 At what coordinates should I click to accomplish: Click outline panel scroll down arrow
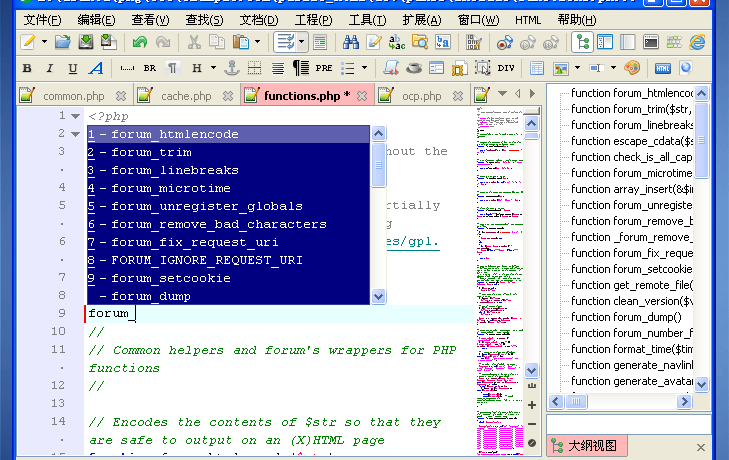(702, 384)
